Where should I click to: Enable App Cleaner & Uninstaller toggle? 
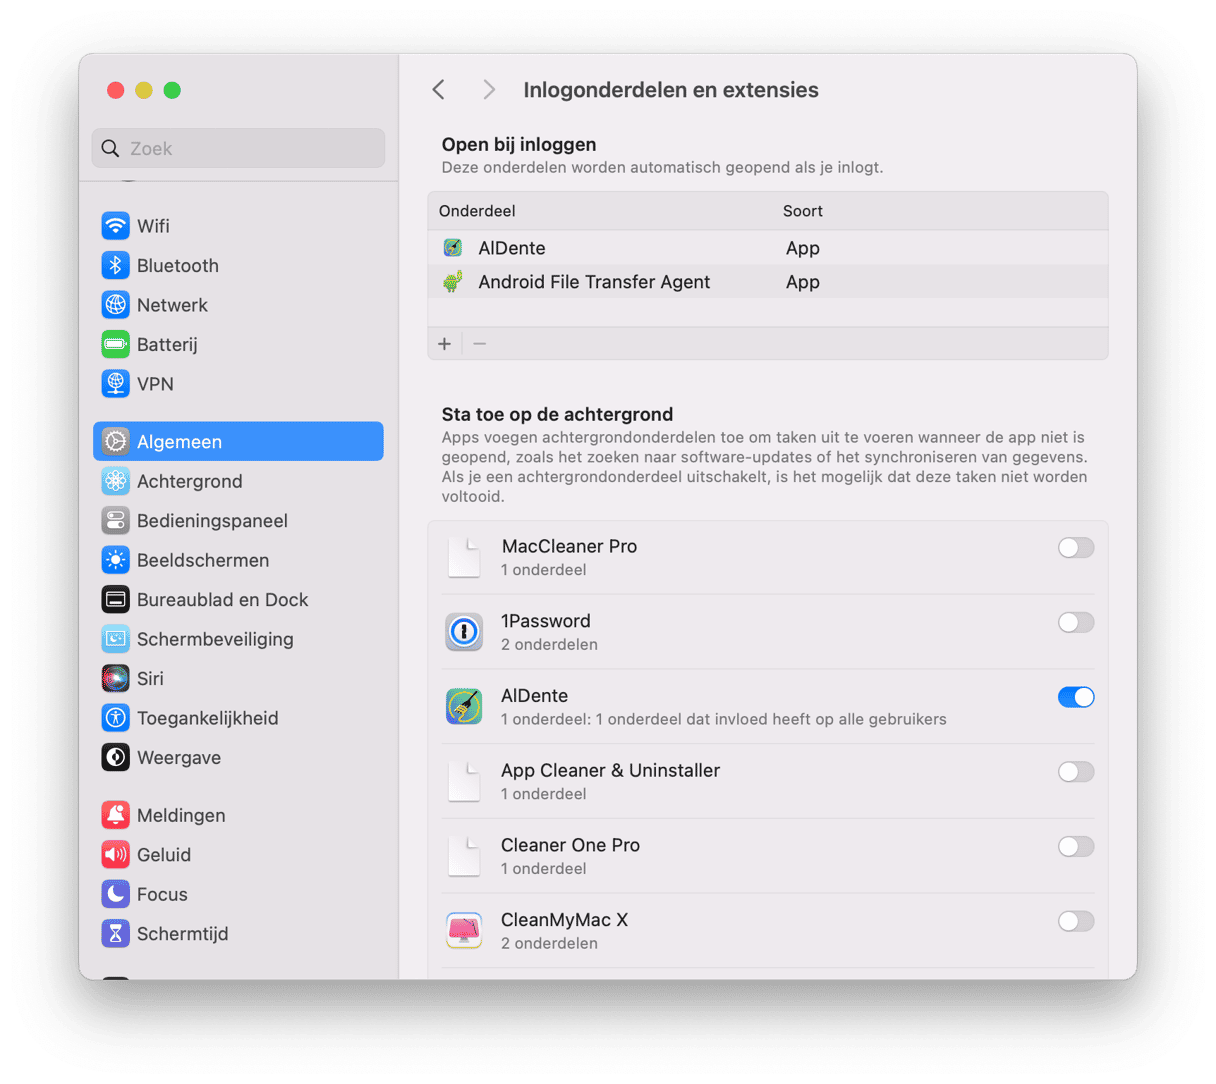click(x=1076, y=772)
